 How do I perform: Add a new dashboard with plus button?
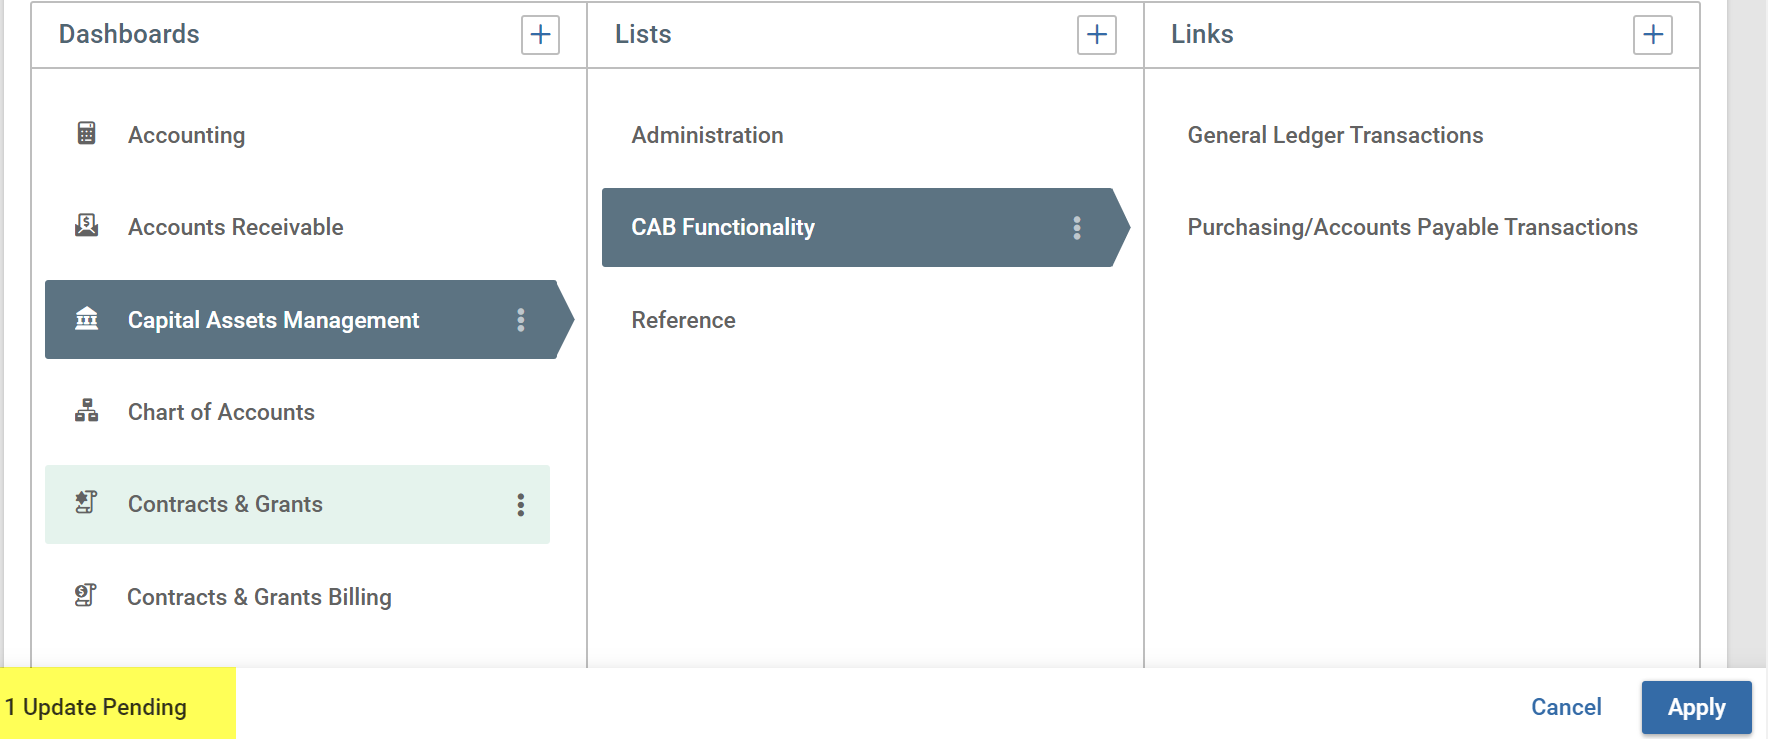click(x=540, y=35)
